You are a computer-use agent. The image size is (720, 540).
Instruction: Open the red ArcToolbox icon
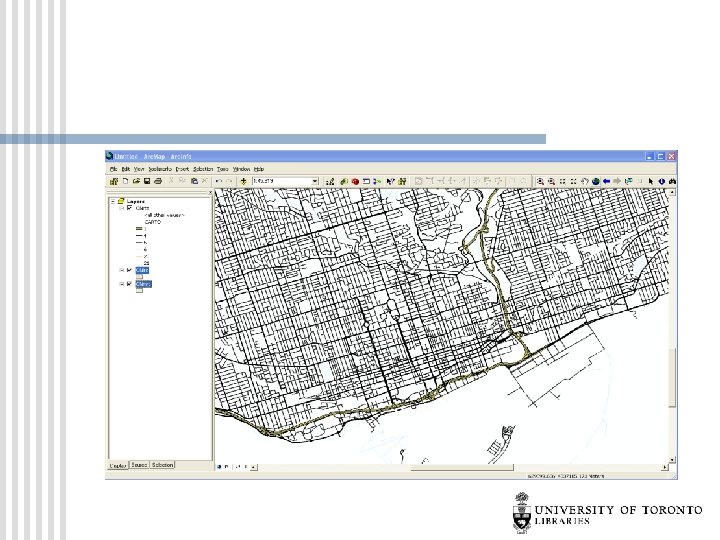[x=355, y=181]
